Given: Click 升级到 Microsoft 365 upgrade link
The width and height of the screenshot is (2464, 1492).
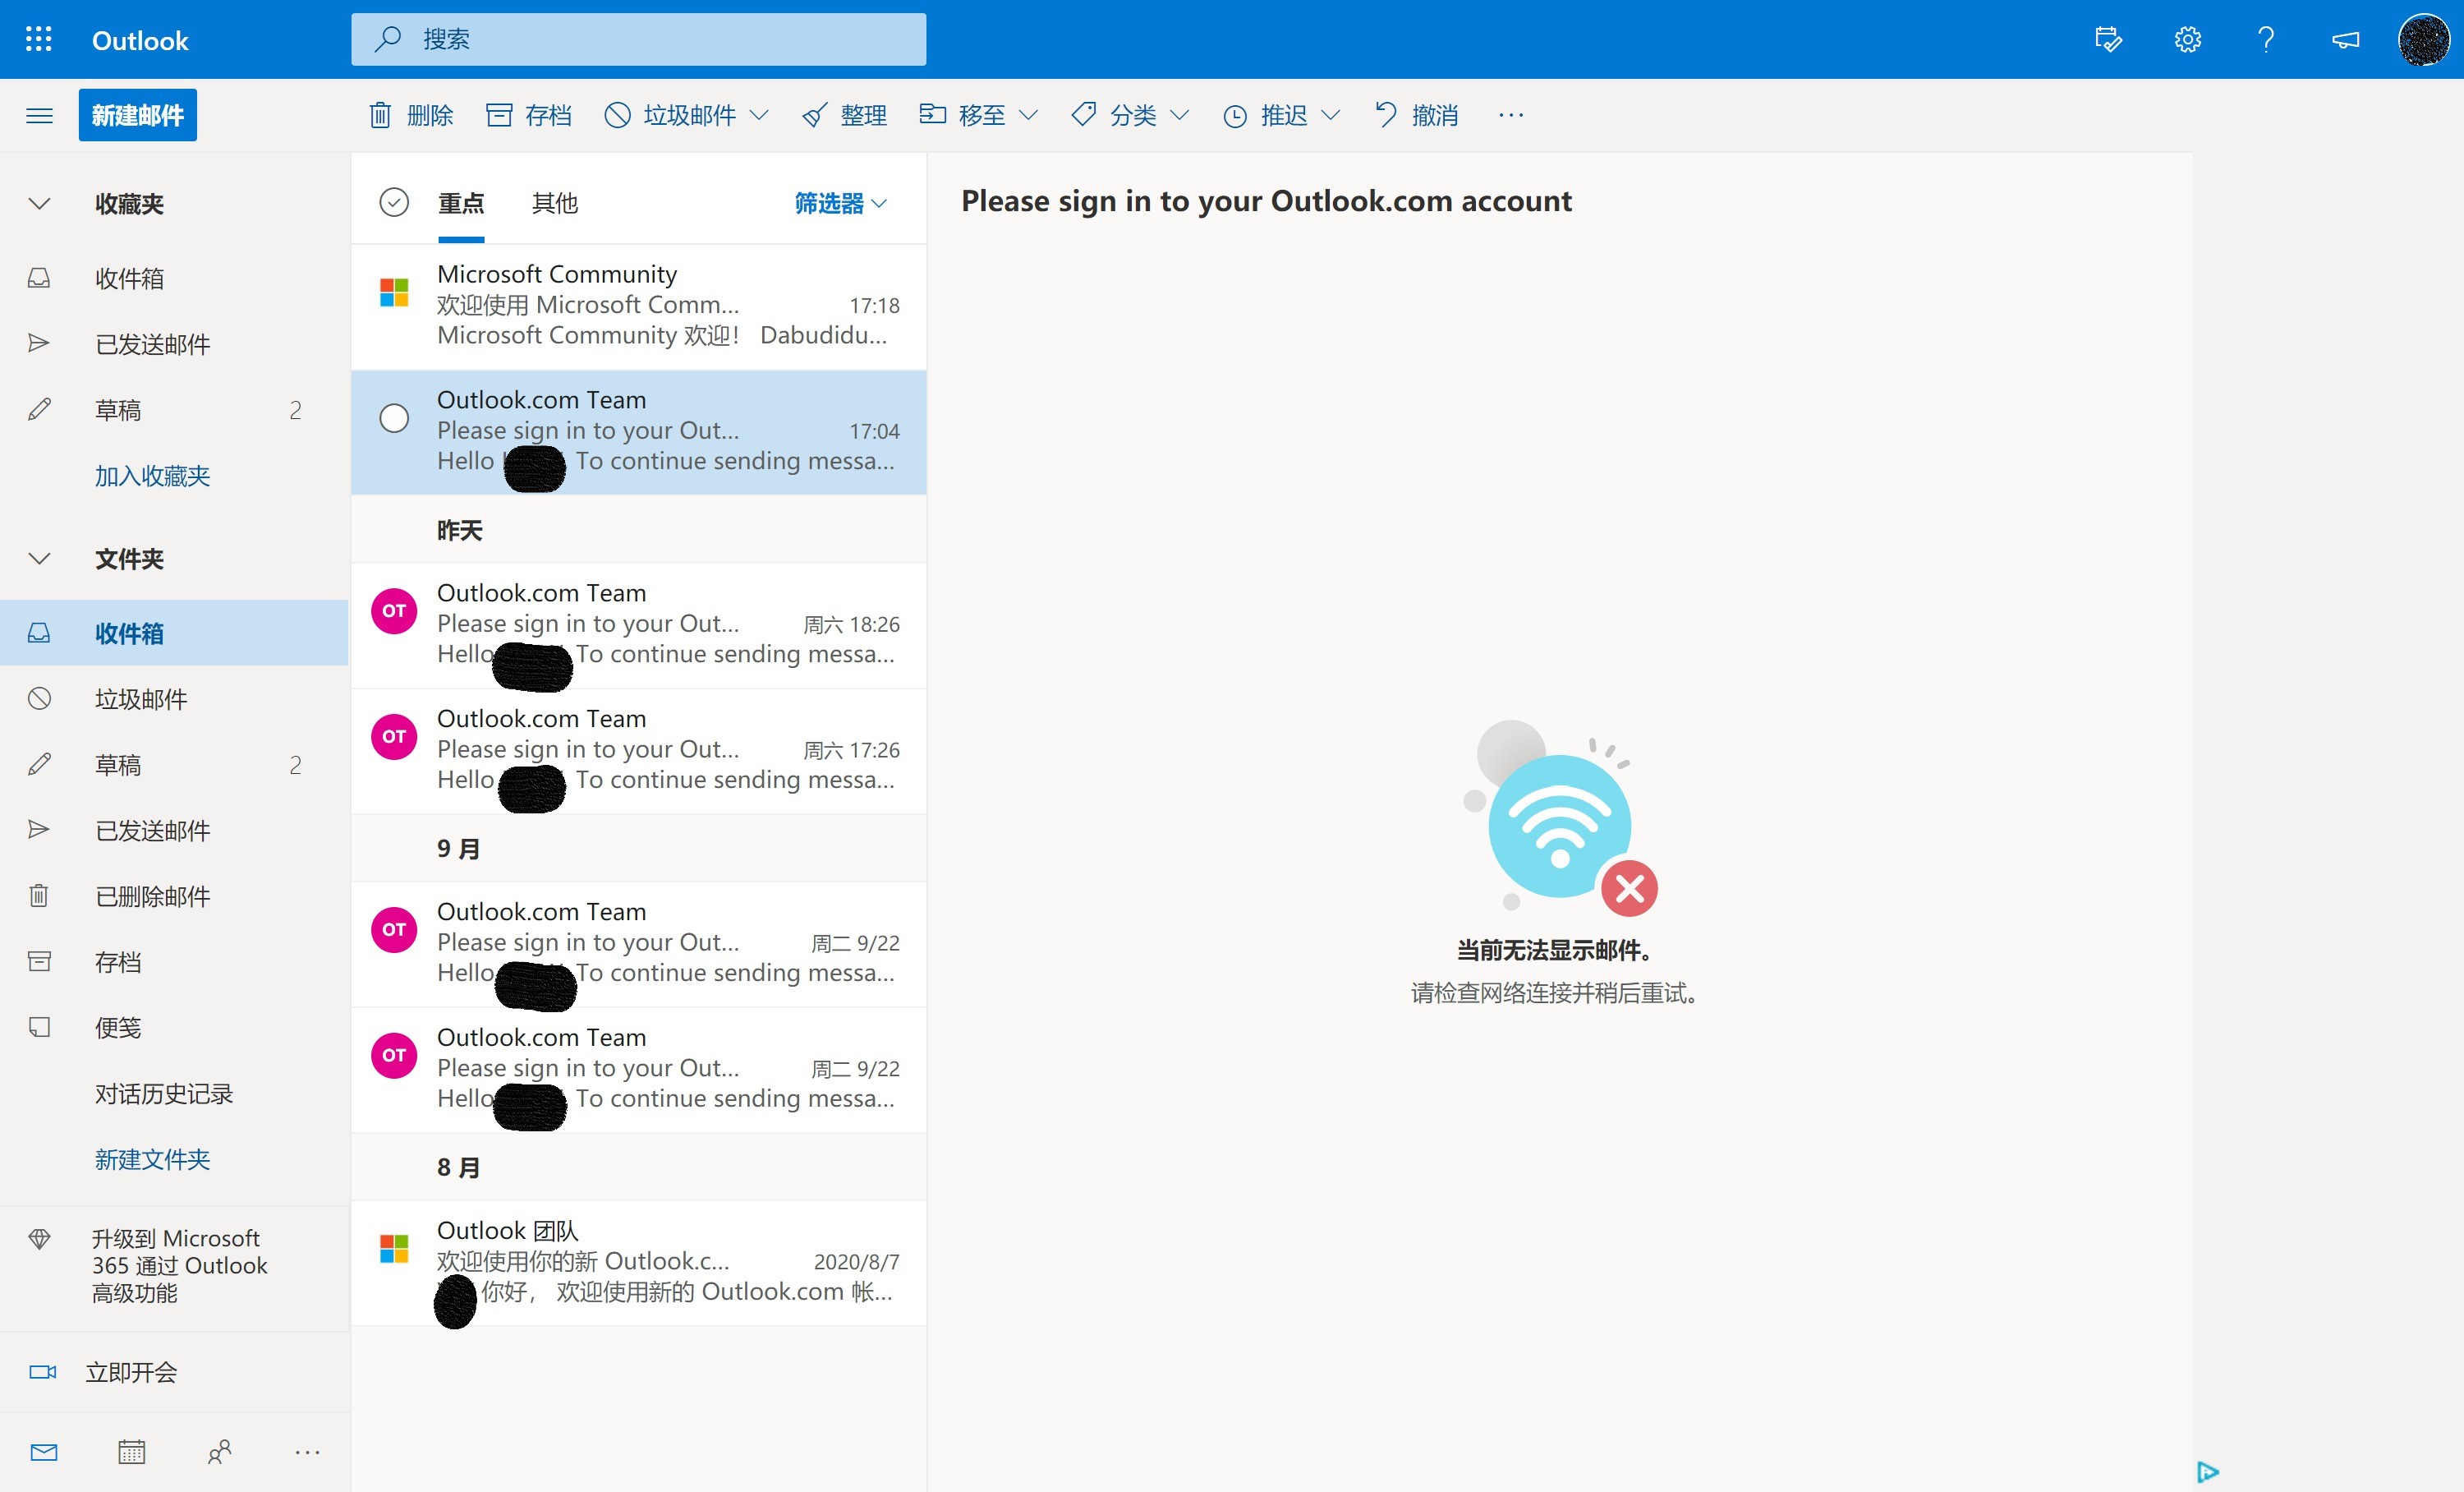Looking at the screenshot, I should click(x=179, y=1266).
